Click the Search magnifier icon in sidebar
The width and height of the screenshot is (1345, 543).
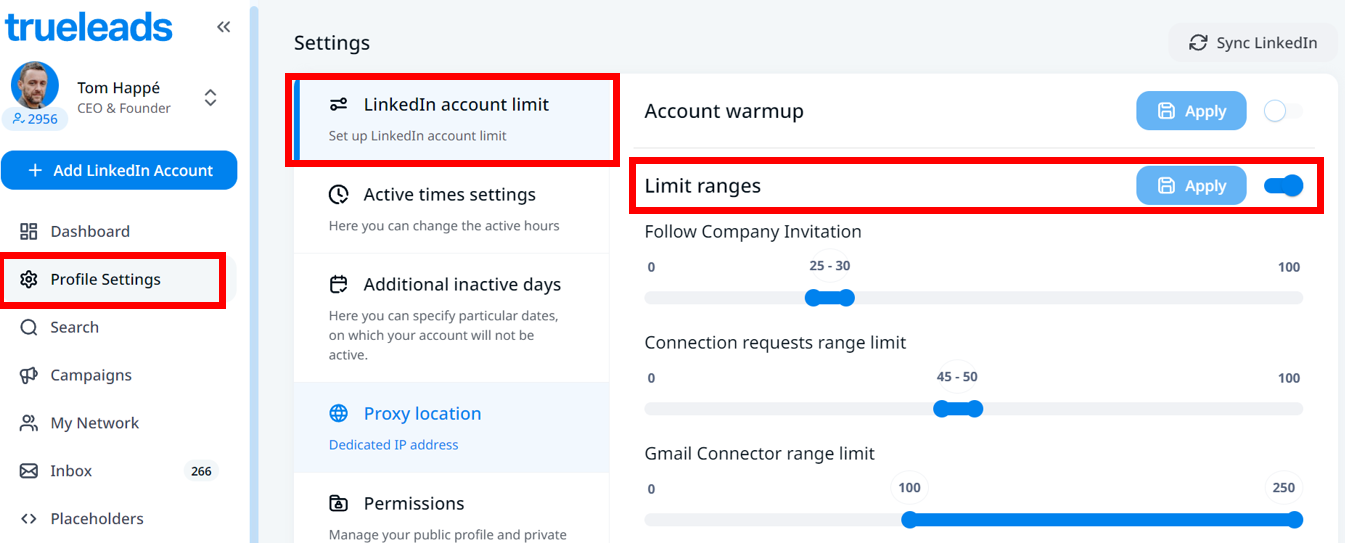(x=29, y=328)
